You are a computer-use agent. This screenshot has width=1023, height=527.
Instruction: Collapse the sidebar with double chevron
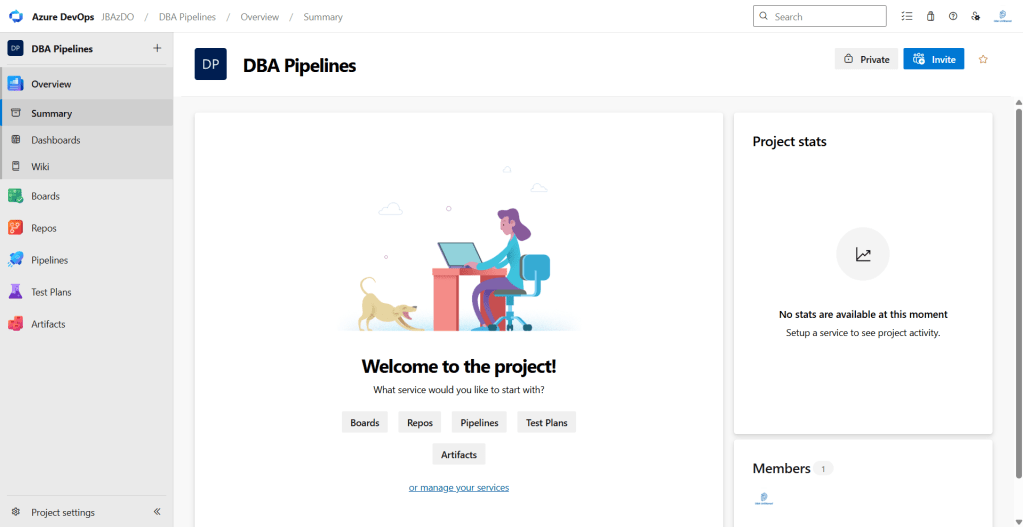157,512
